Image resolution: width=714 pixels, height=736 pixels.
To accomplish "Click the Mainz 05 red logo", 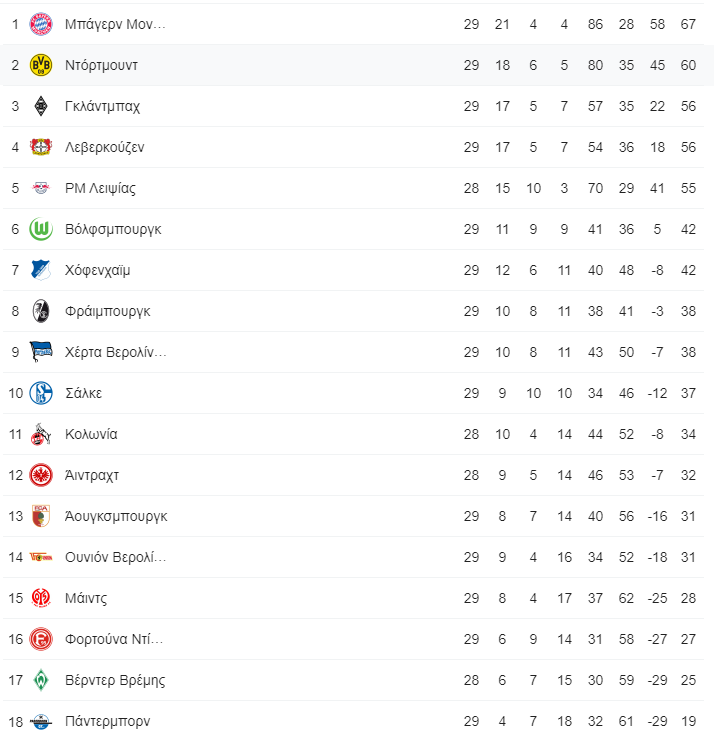I will [41, 598].
